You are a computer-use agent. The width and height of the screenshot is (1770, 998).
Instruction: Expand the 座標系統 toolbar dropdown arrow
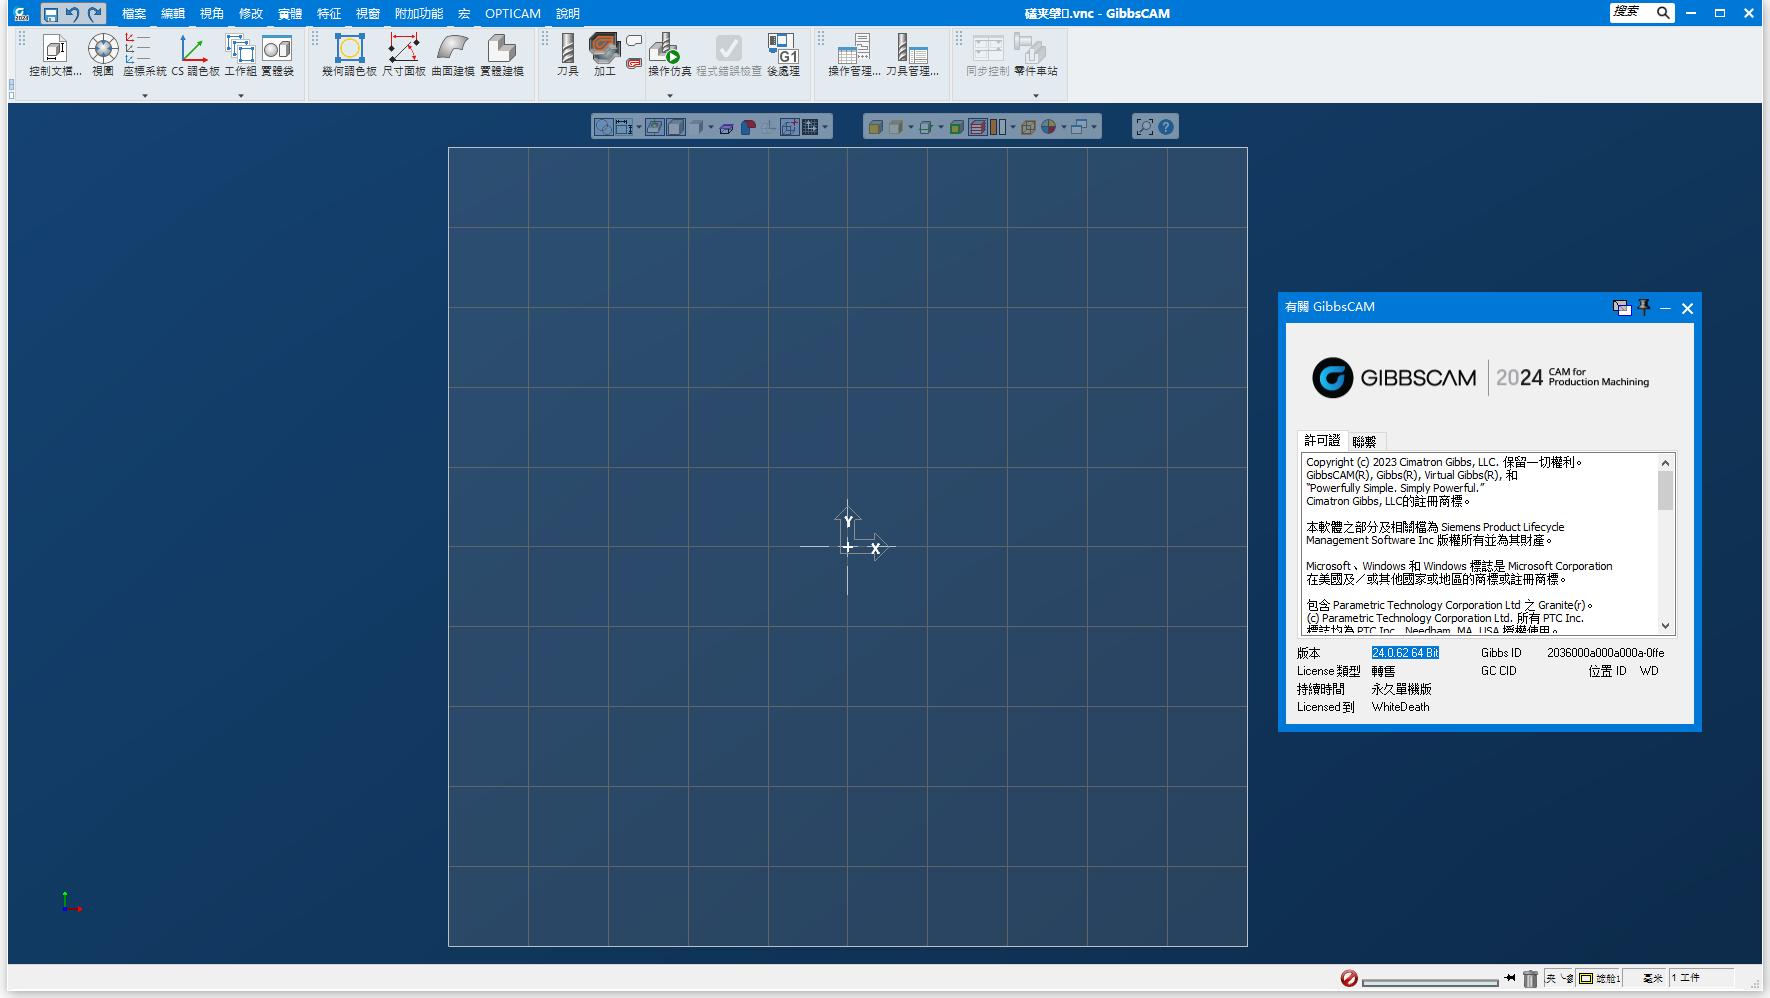point(145,96)
